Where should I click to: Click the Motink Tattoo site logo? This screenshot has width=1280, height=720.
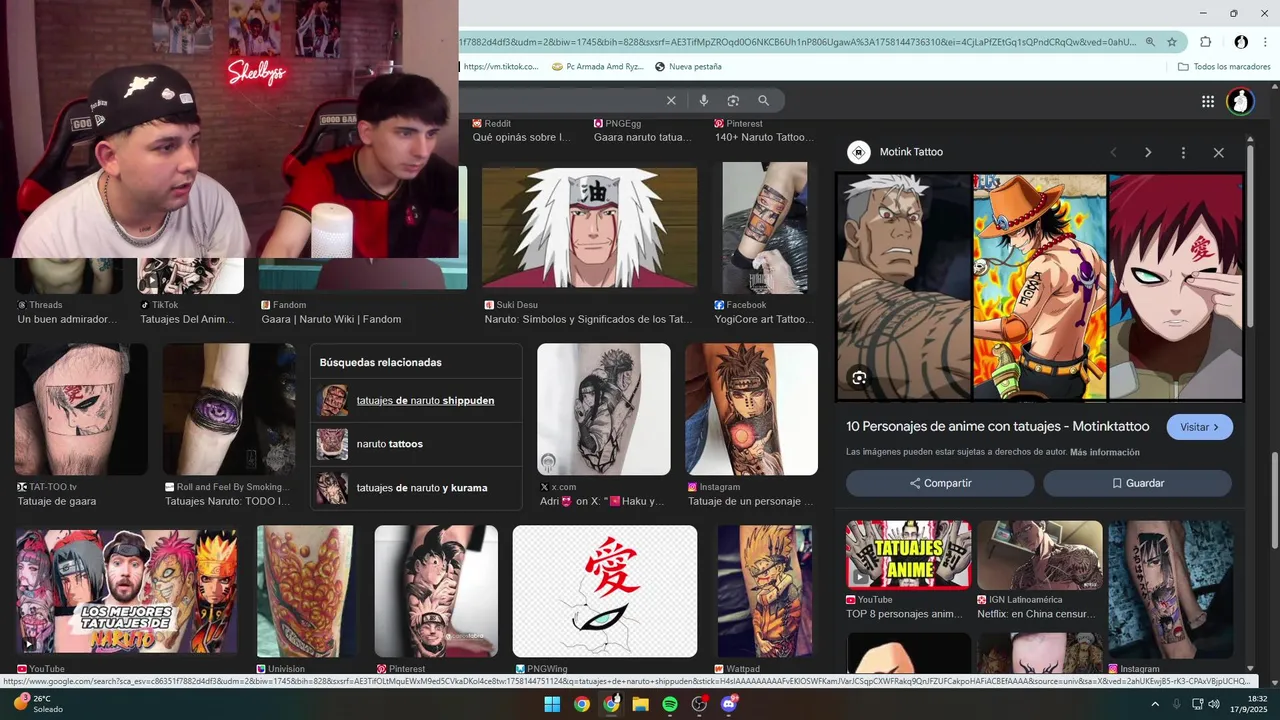tap(858, 152)
